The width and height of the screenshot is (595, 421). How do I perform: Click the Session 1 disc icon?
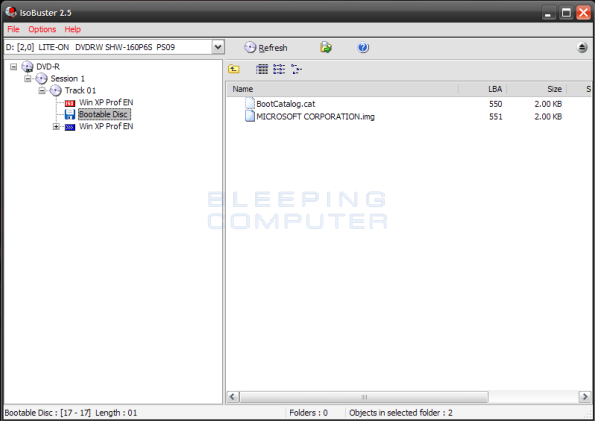[41, 79]
